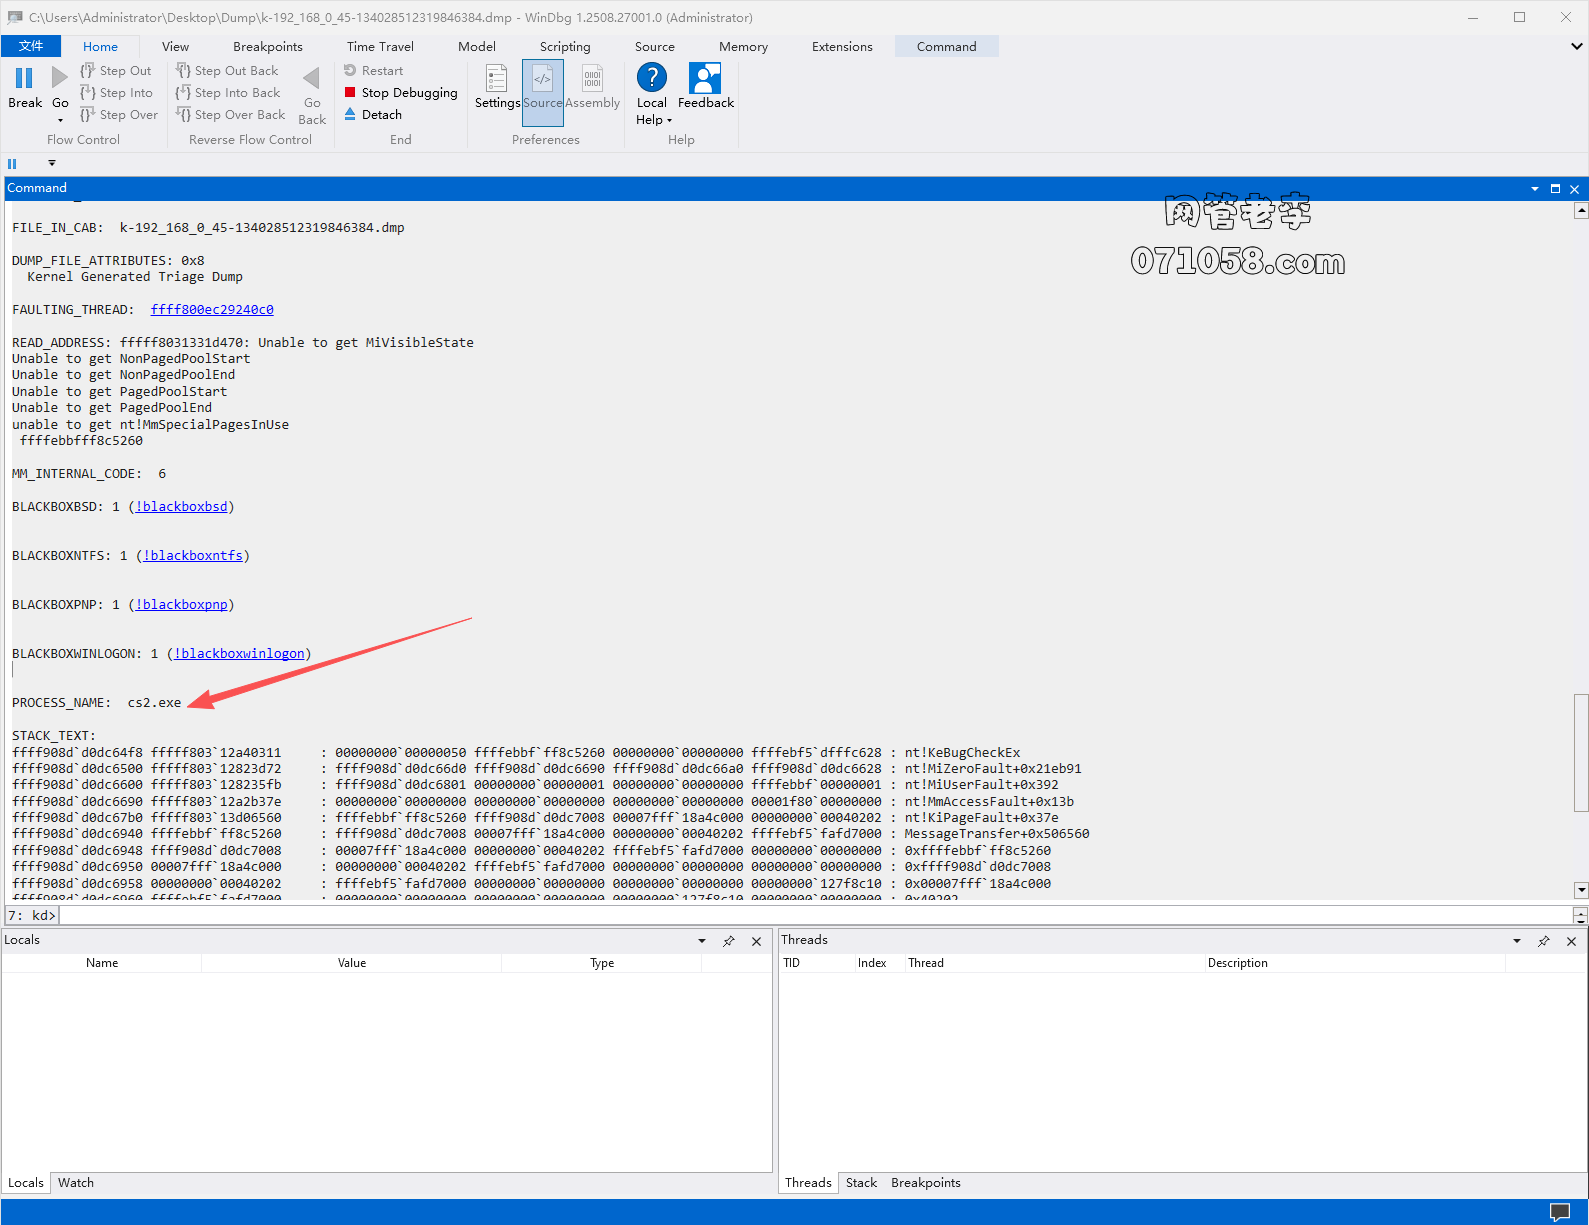This screenshot has height=1225, width=1589.
Task: Open the Threads panel options dropdown
Action: pyautogui.click(x=1516, y=941)
